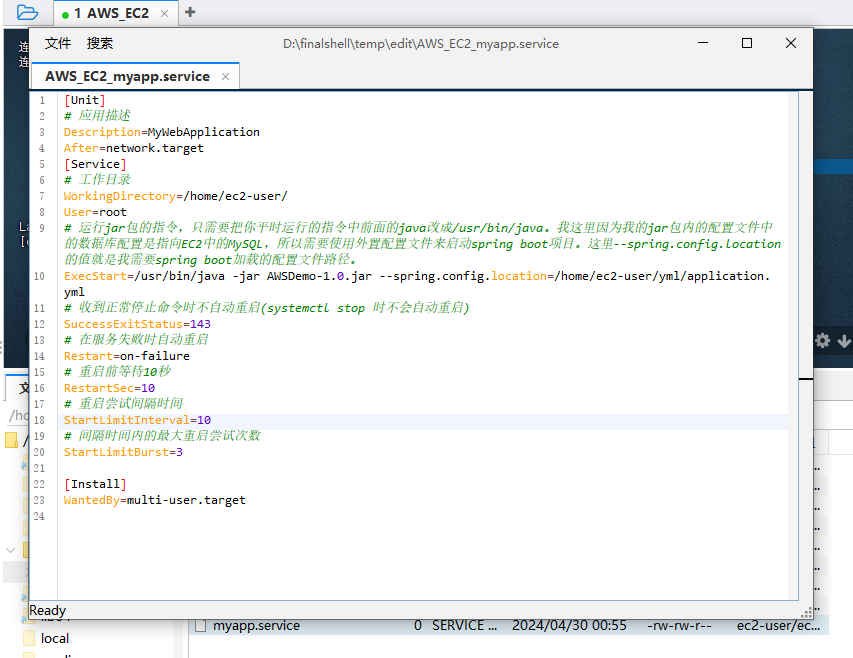This screenshot has height=658, width=853.
Task: Click the file date 2024/04/30 00:55
Action: pos(569,625)
